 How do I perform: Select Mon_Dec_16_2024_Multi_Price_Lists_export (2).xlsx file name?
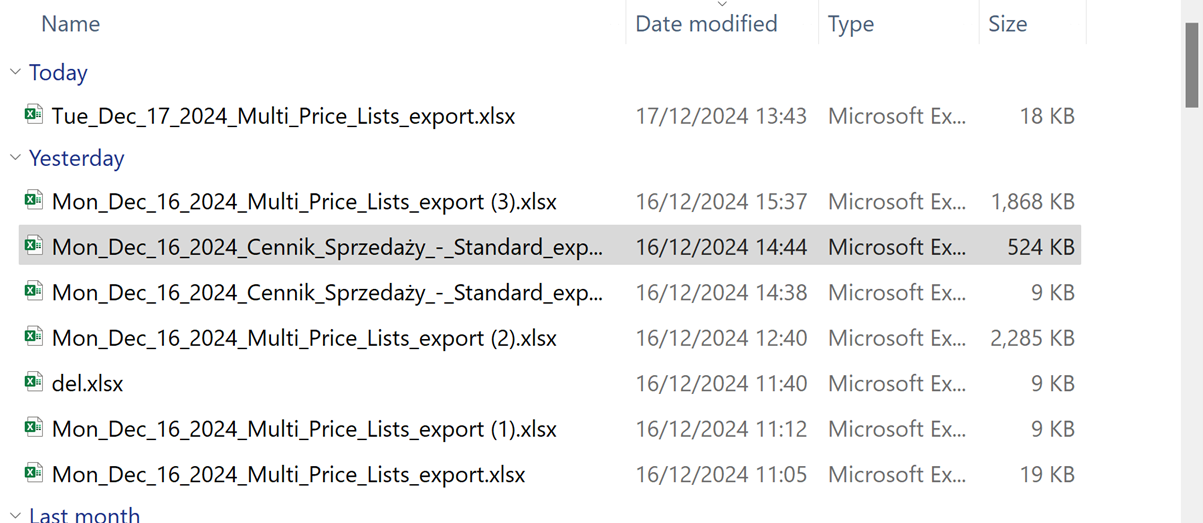click(304, 338)
